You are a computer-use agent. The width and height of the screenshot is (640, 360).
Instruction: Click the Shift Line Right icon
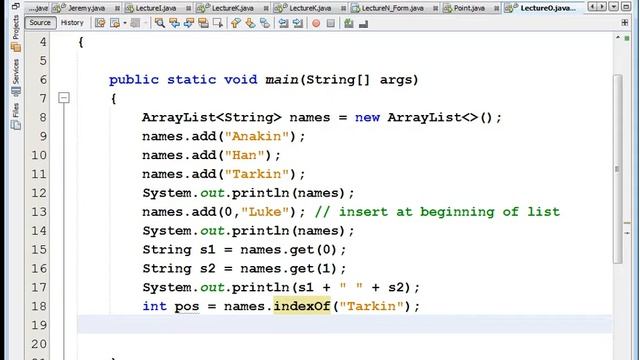[x=298, y=23]
